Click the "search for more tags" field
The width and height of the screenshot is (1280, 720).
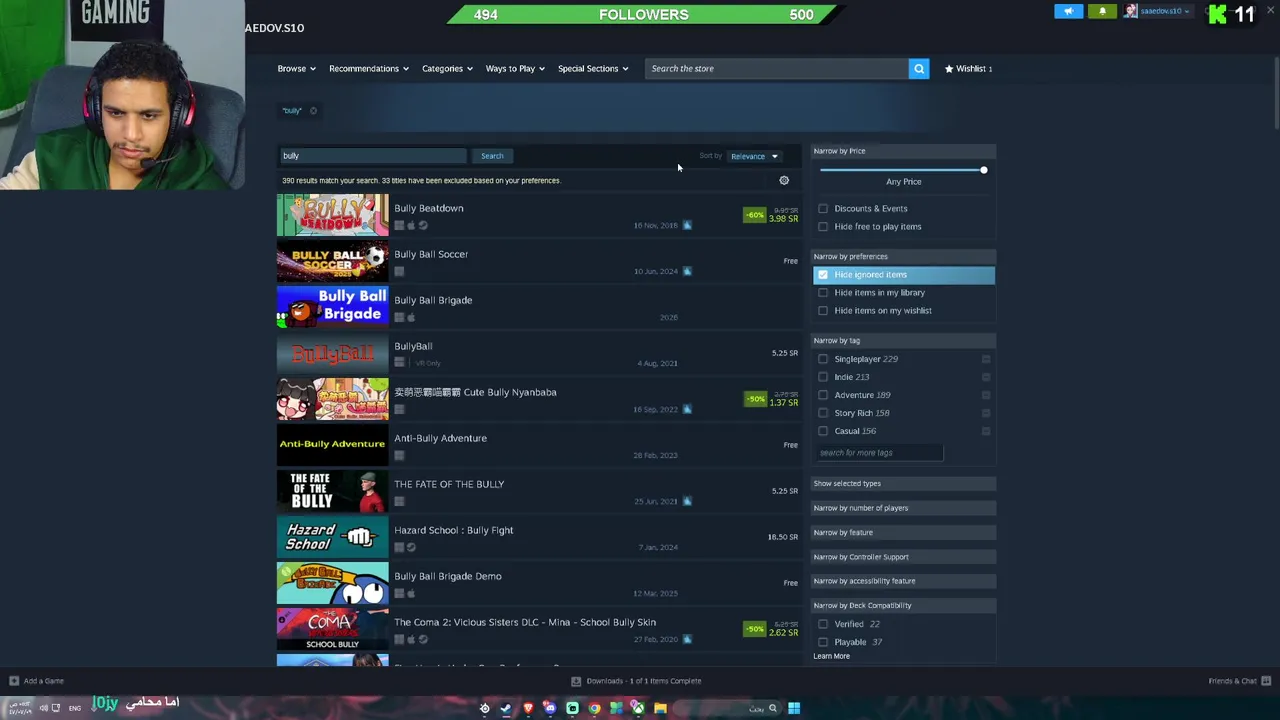click(879, 453)
